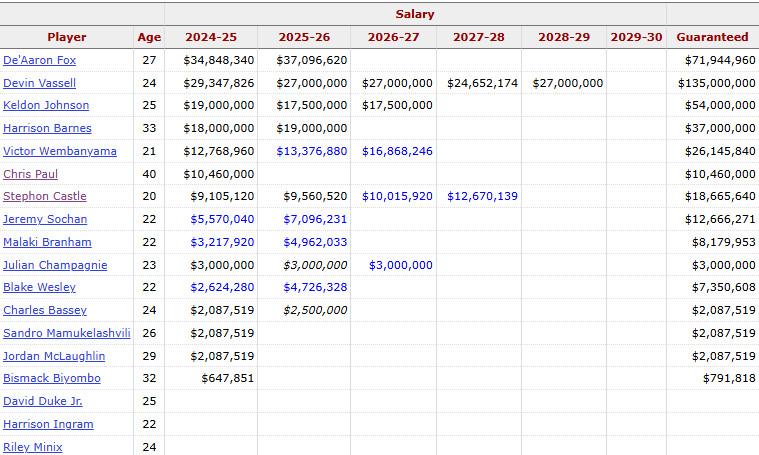
Task: Click Jeremy Sochan's blue $7,096,231 salary
Action: pyautogui.click(x=315, y=219)
